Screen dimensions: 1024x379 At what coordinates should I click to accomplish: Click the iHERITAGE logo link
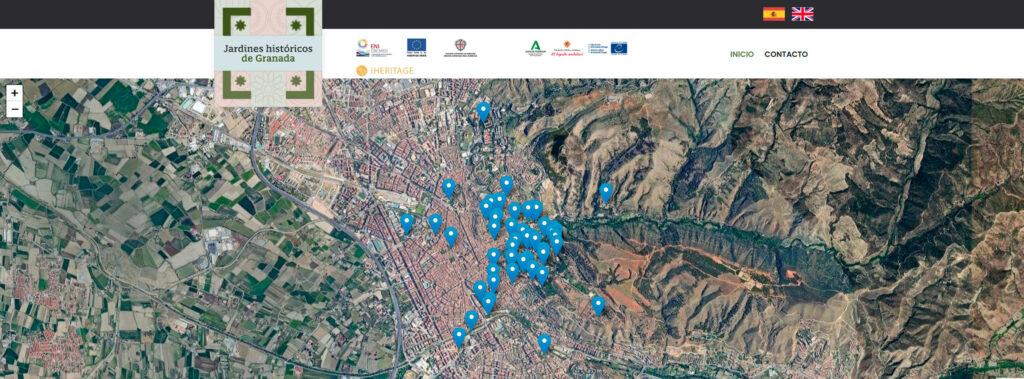point(385,71)
